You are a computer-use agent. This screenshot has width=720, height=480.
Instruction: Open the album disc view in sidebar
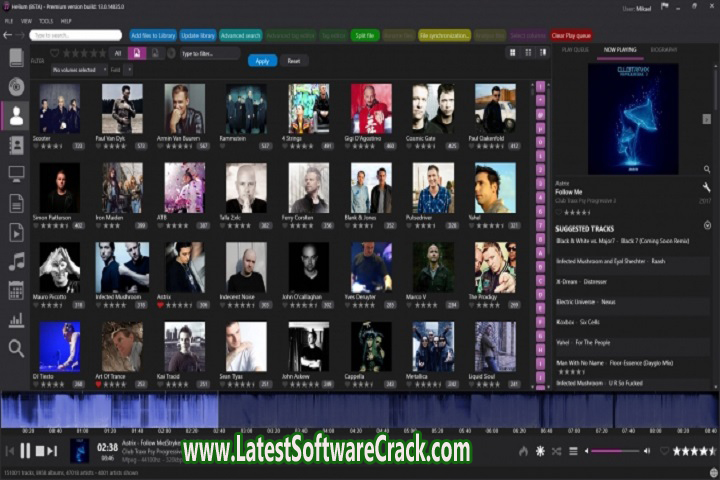point(16,87)
